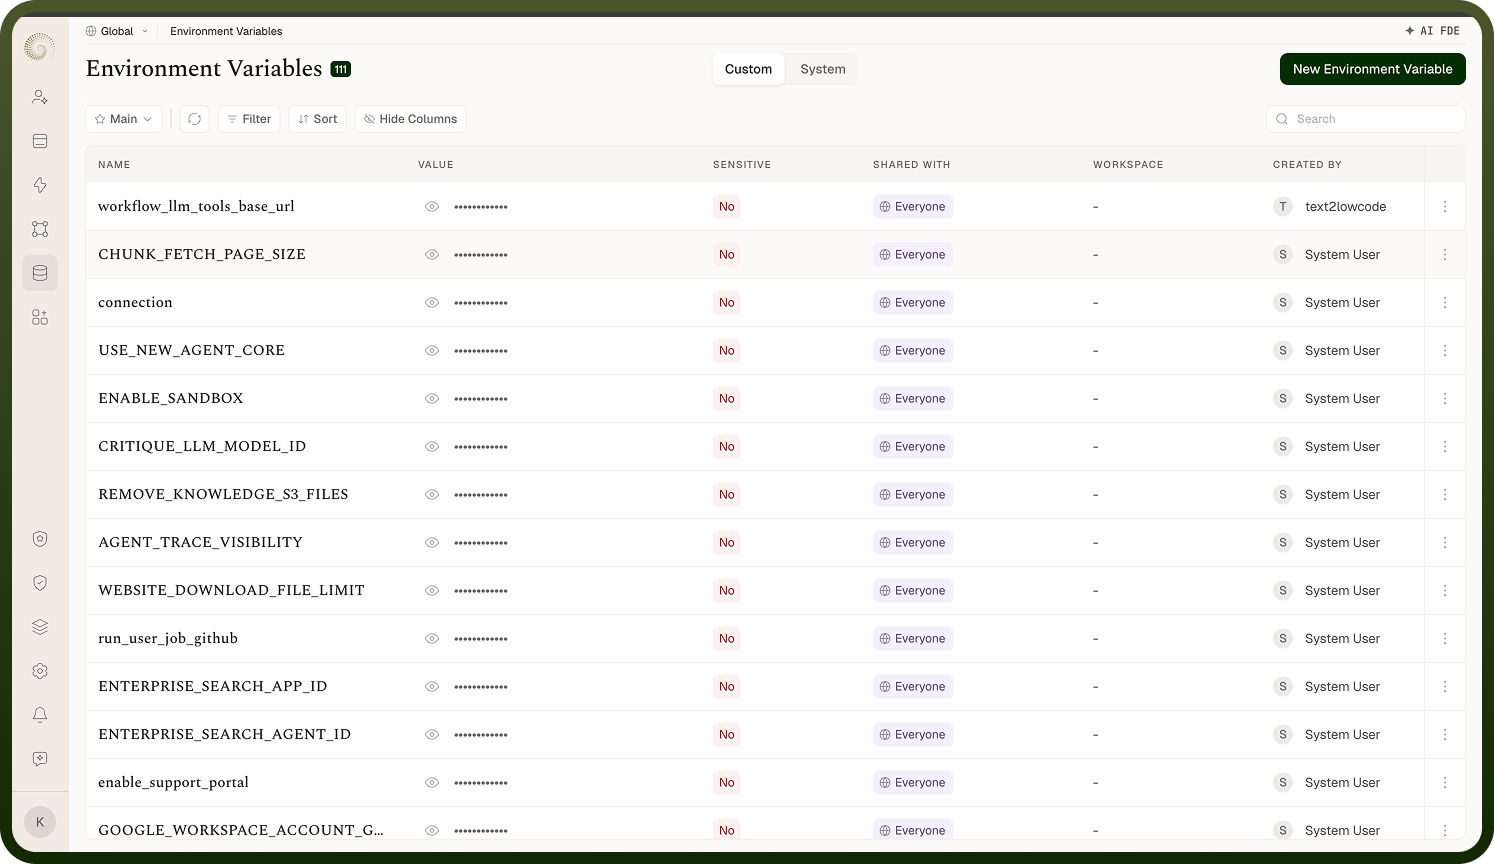Click text2lowcode creator name
This screenshot has height=864, width=1494.
1345,207
